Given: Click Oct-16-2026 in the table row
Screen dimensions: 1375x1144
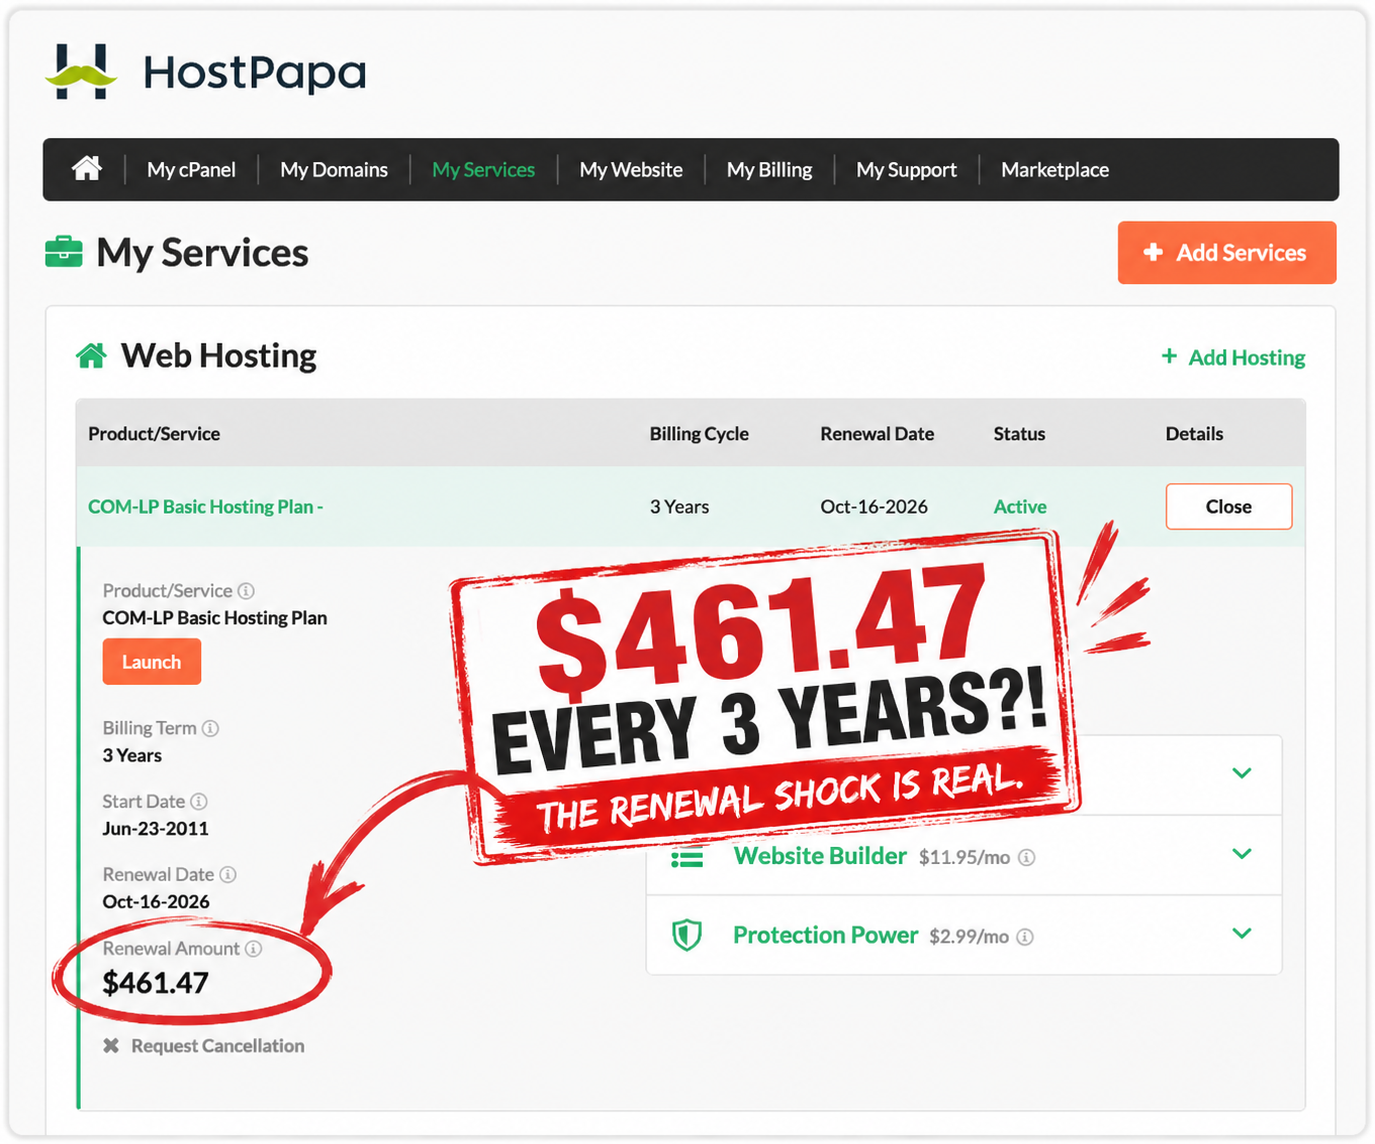Looking at the screenshot, I should click(x=874, y=507).
